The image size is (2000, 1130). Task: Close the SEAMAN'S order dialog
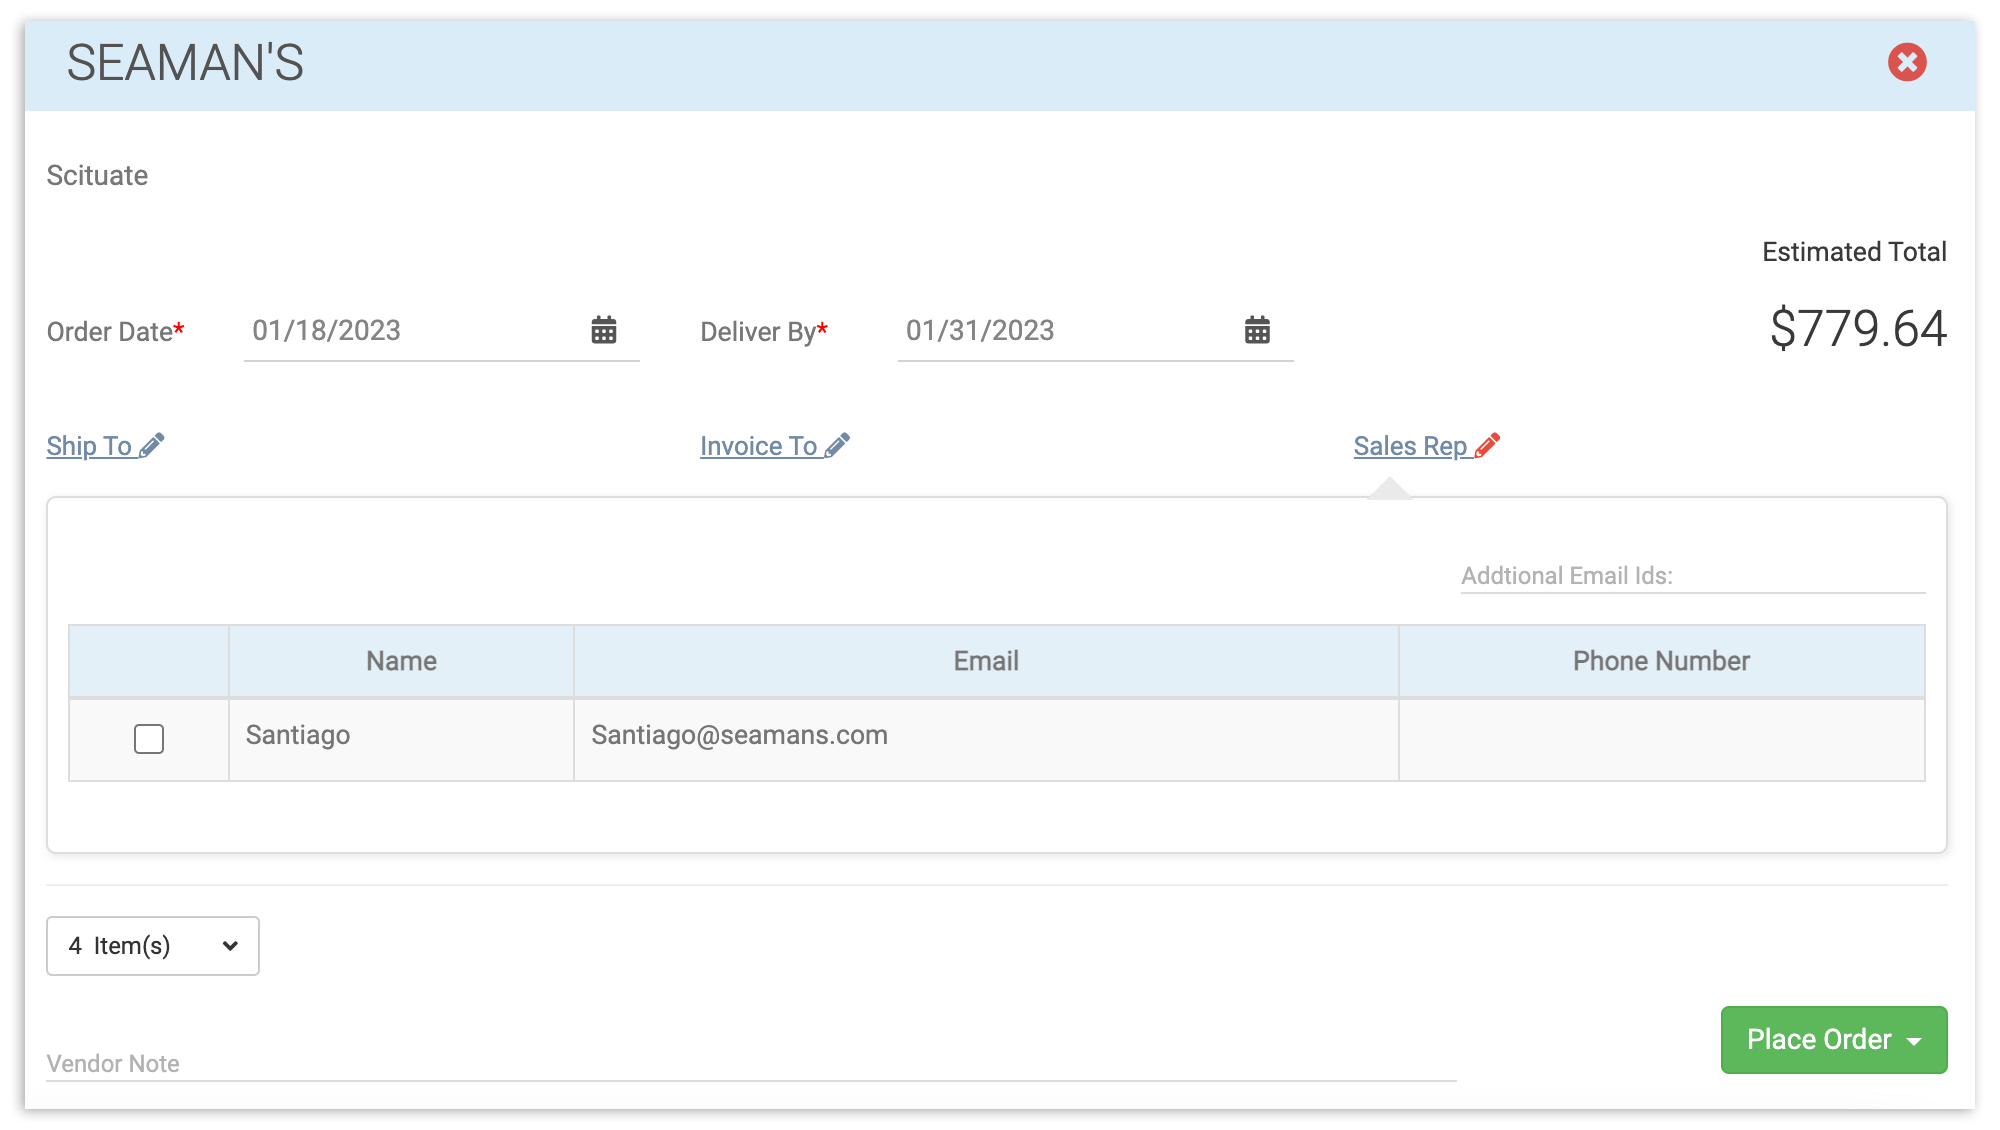[1906, 62]
